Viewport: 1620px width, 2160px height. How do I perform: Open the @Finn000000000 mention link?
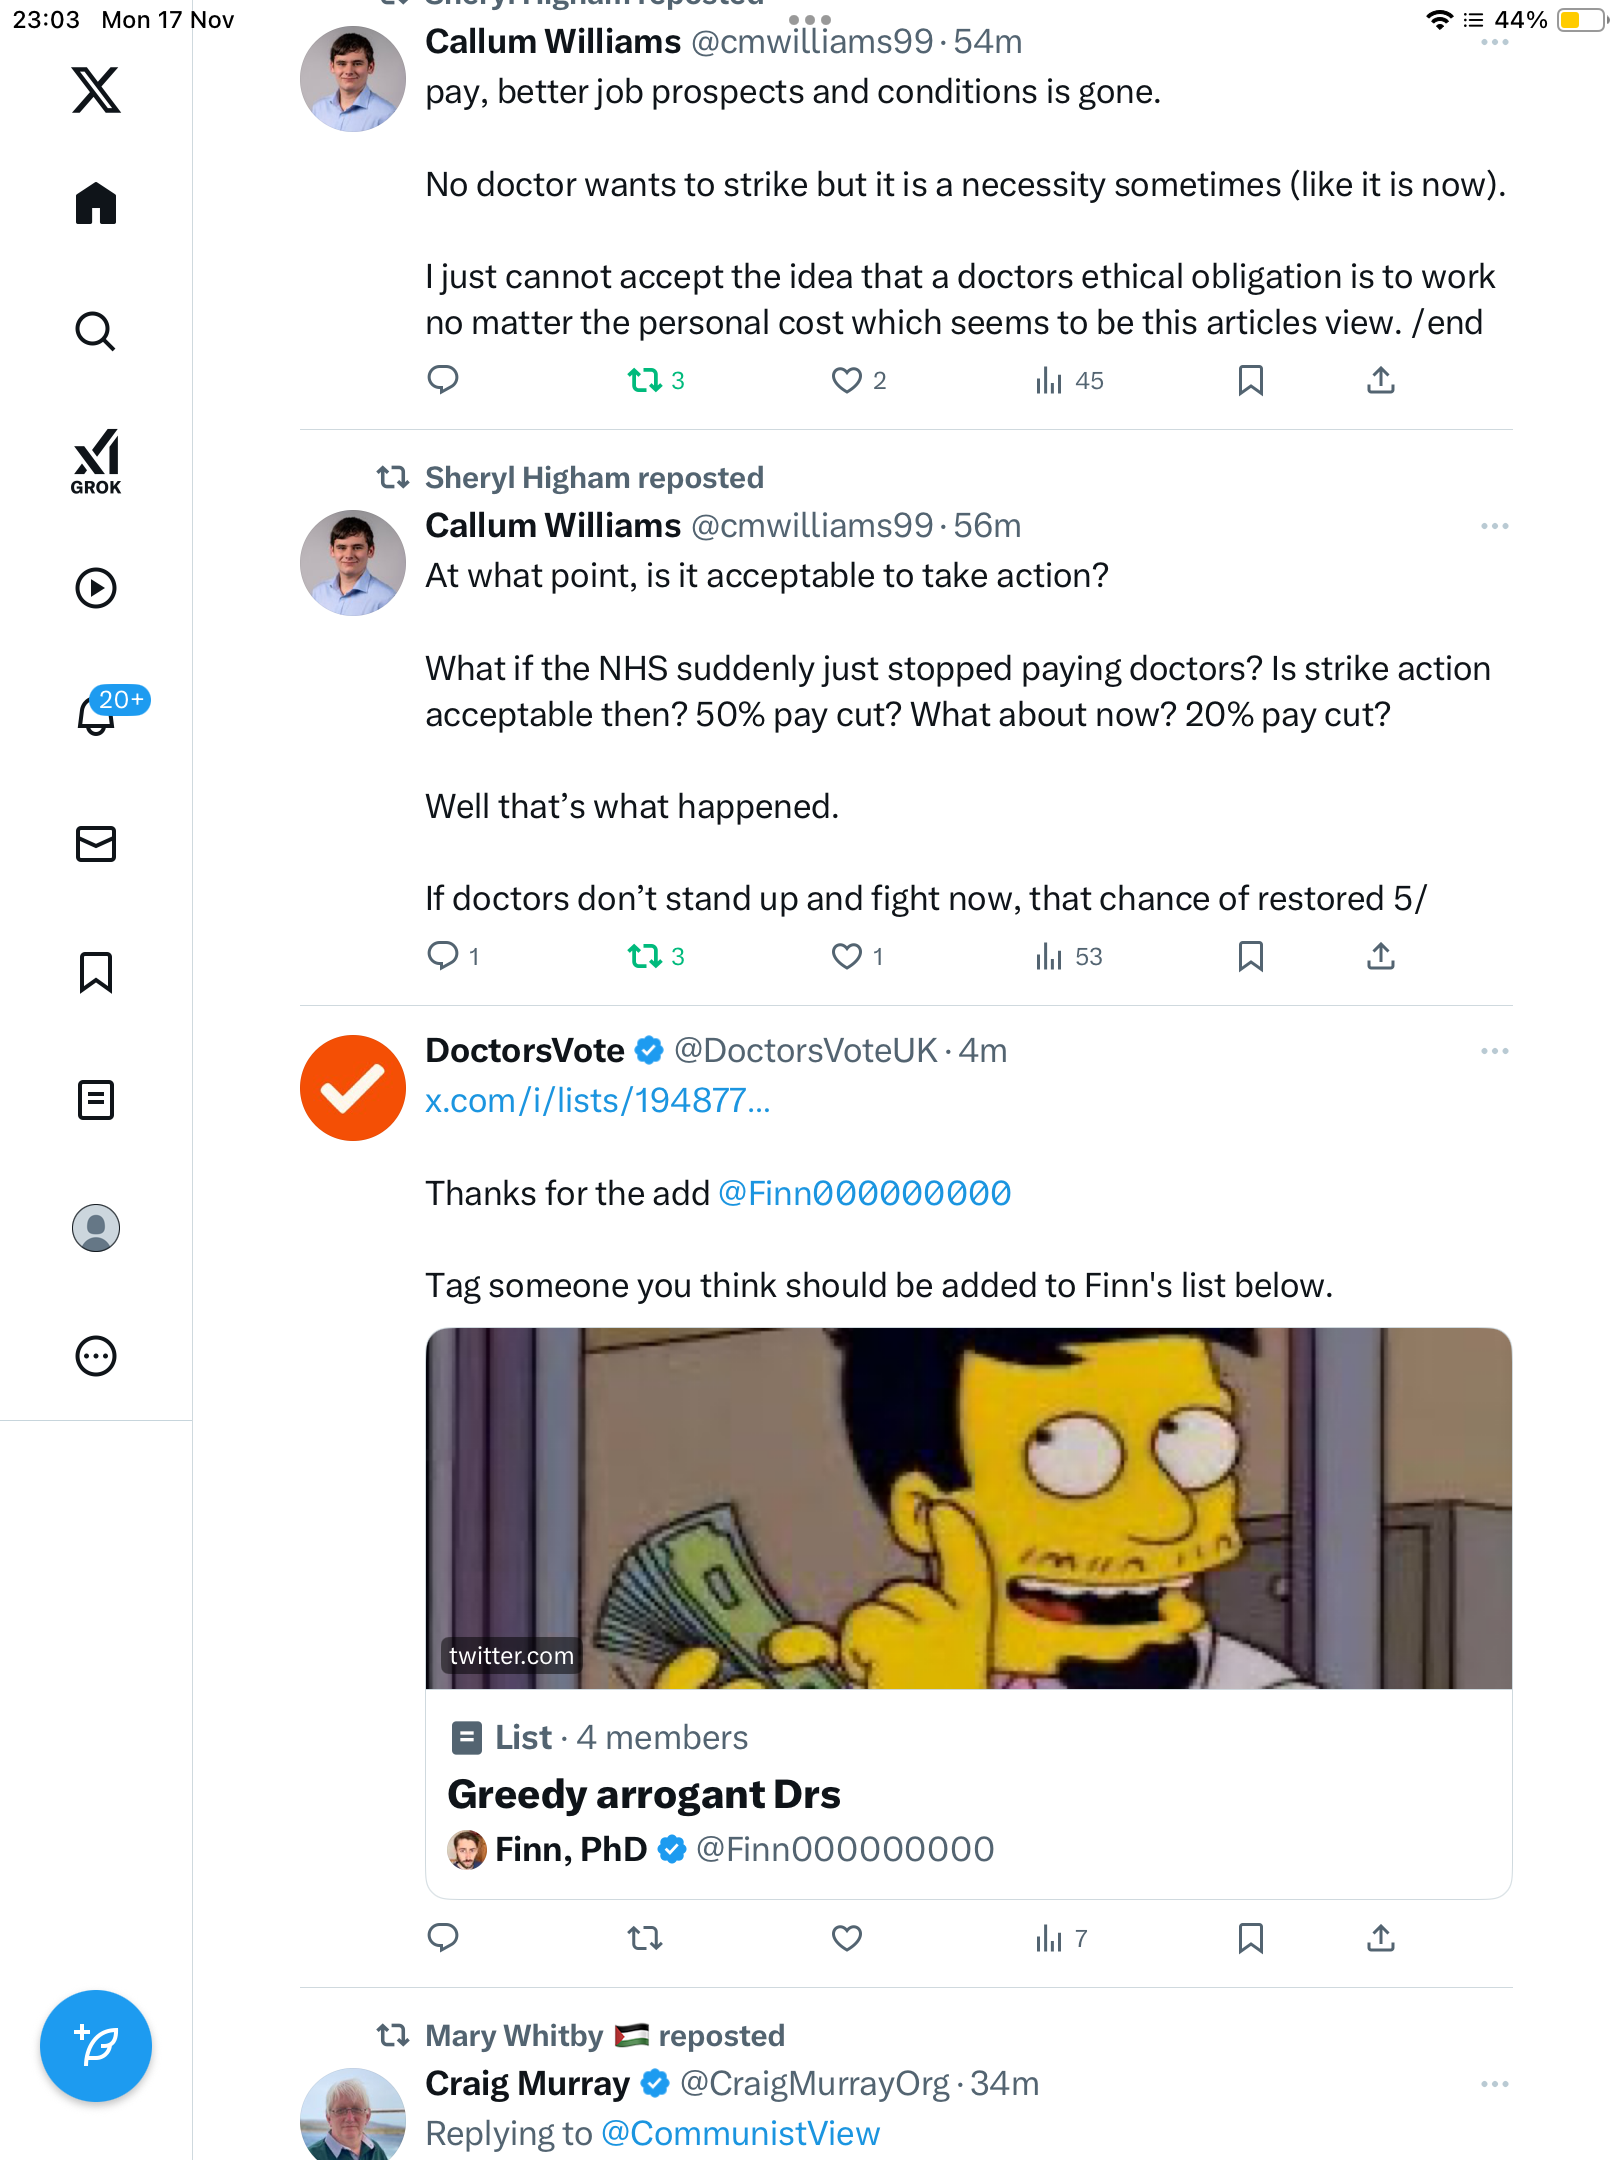coord(864,1193)
